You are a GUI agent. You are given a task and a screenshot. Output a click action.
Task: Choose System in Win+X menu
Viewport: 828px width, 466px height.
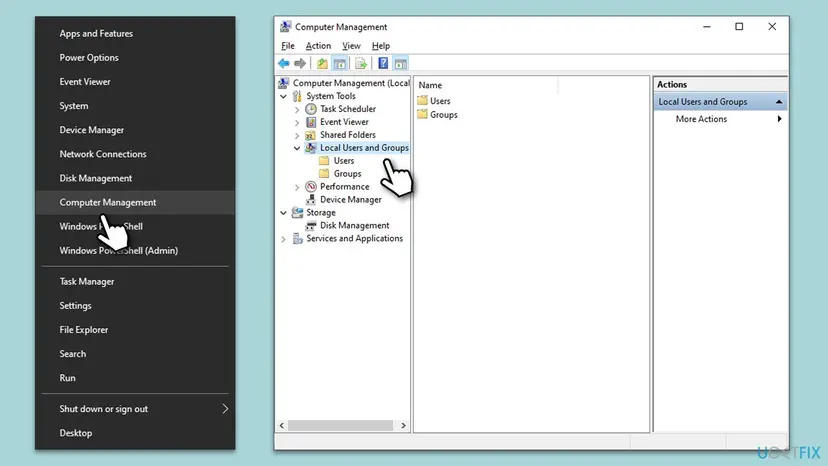coord(135,106)
